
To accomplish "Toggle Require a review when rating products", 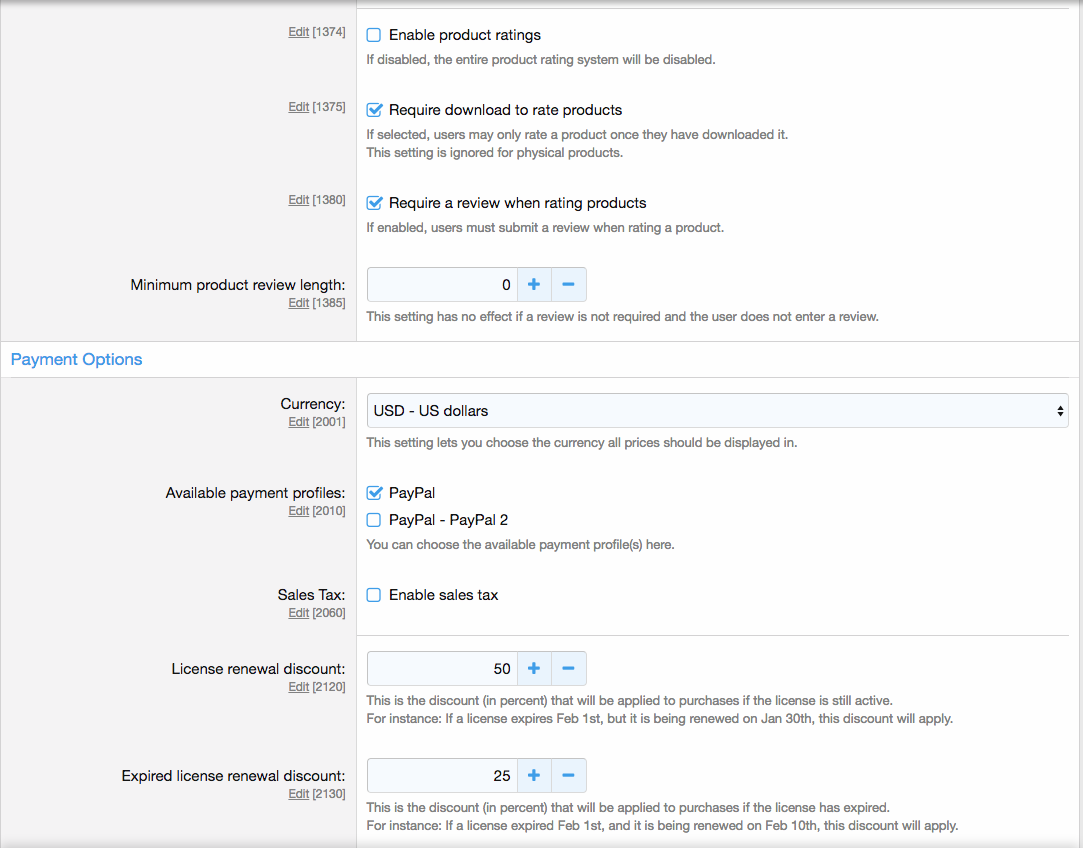I will click(374, 203).
